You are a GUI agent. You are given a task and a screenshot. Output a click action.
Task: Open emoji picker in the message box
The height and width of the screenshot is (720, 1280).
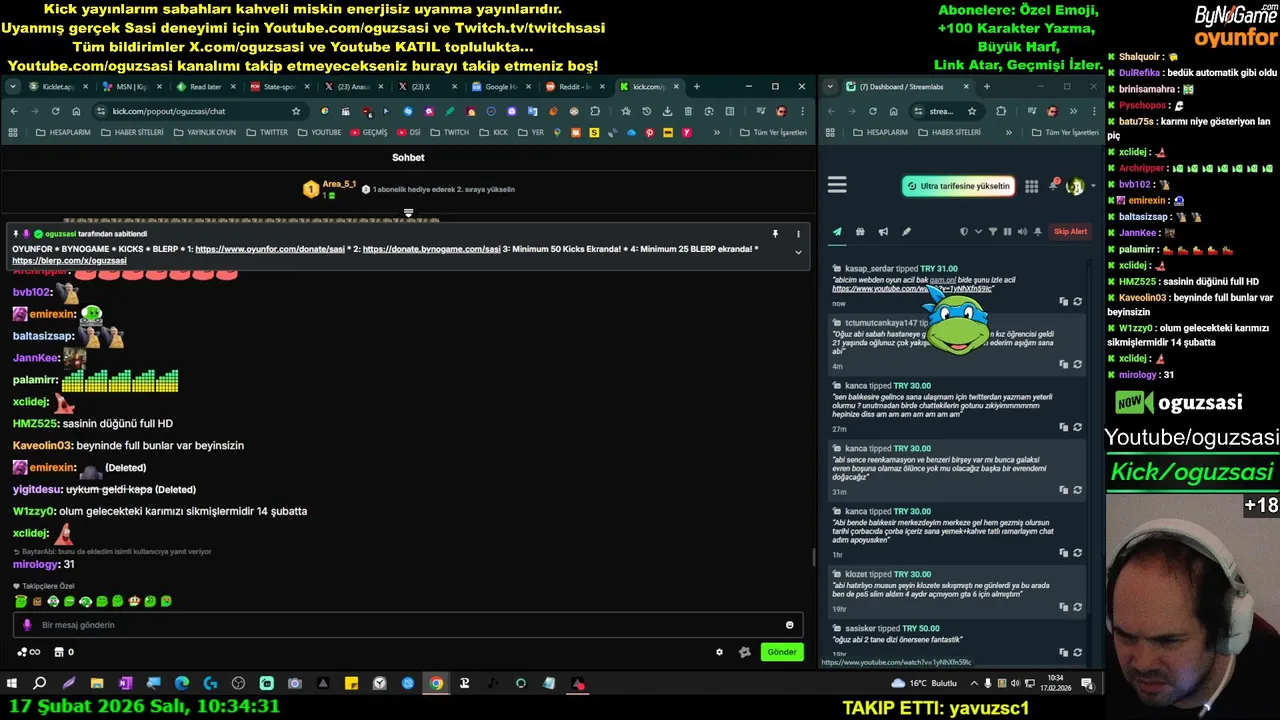(x=789, y=625)
